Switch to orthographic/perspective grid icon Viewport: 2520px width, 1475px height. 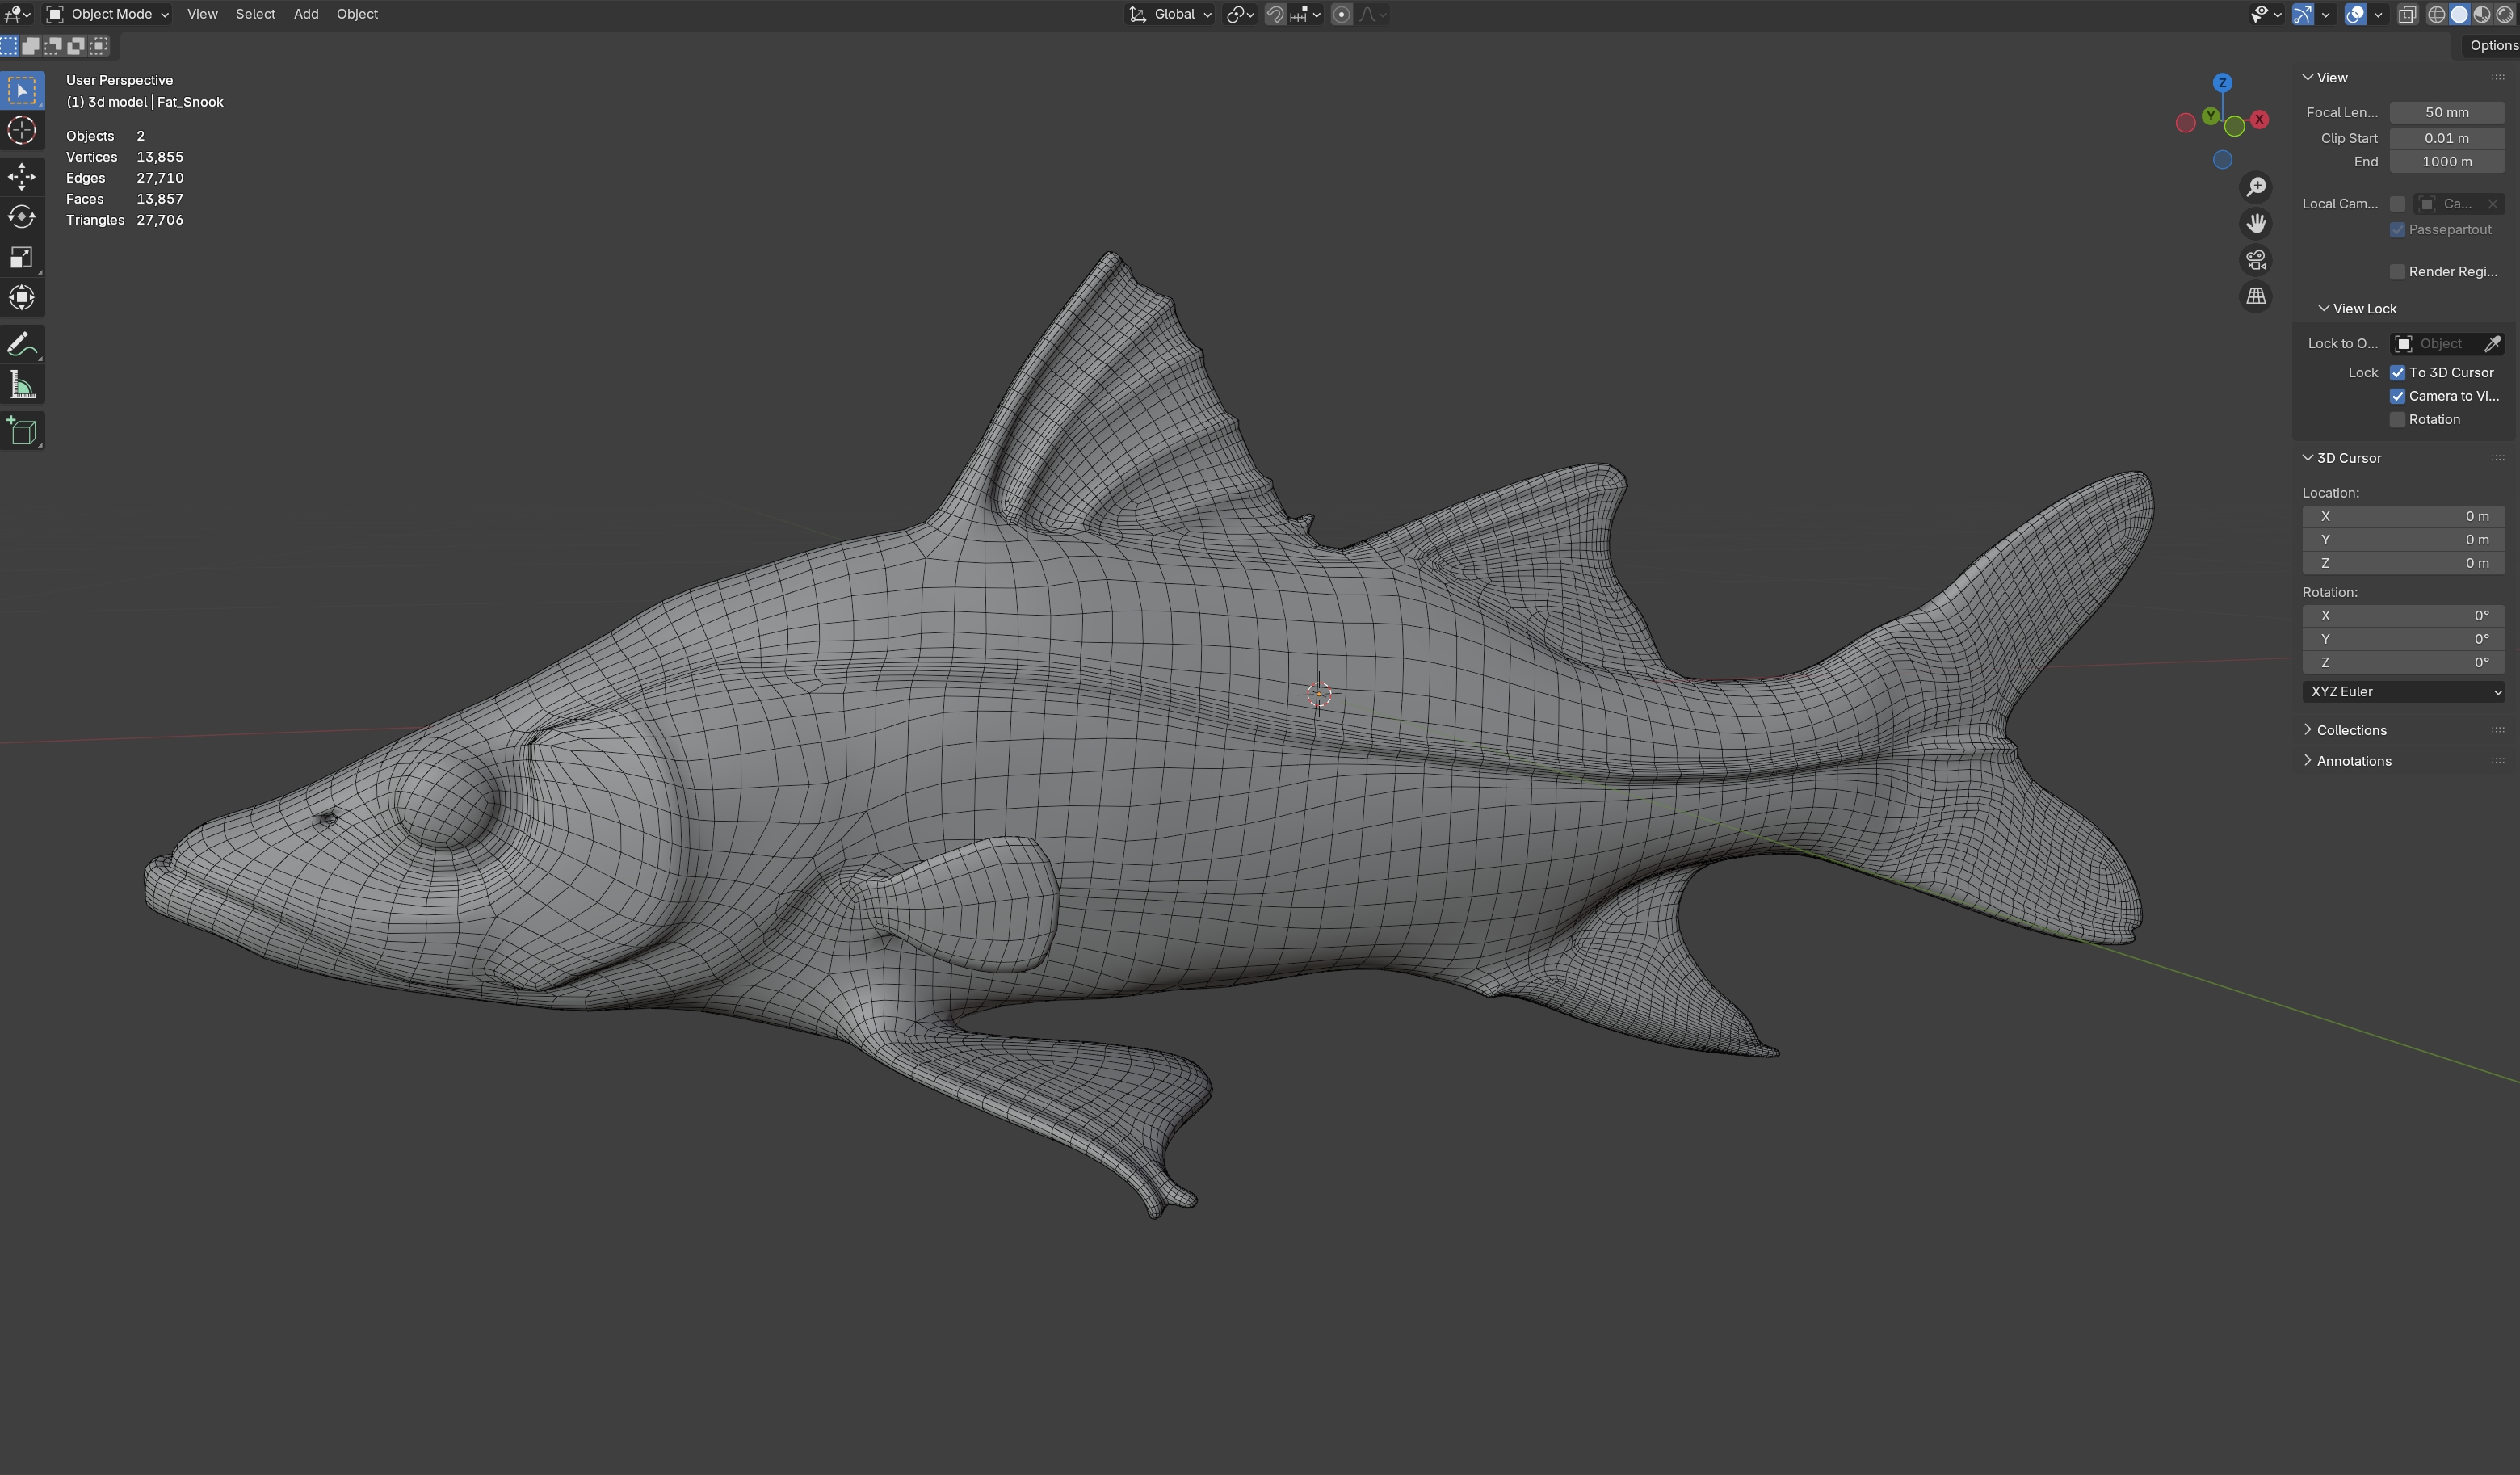2256,297
